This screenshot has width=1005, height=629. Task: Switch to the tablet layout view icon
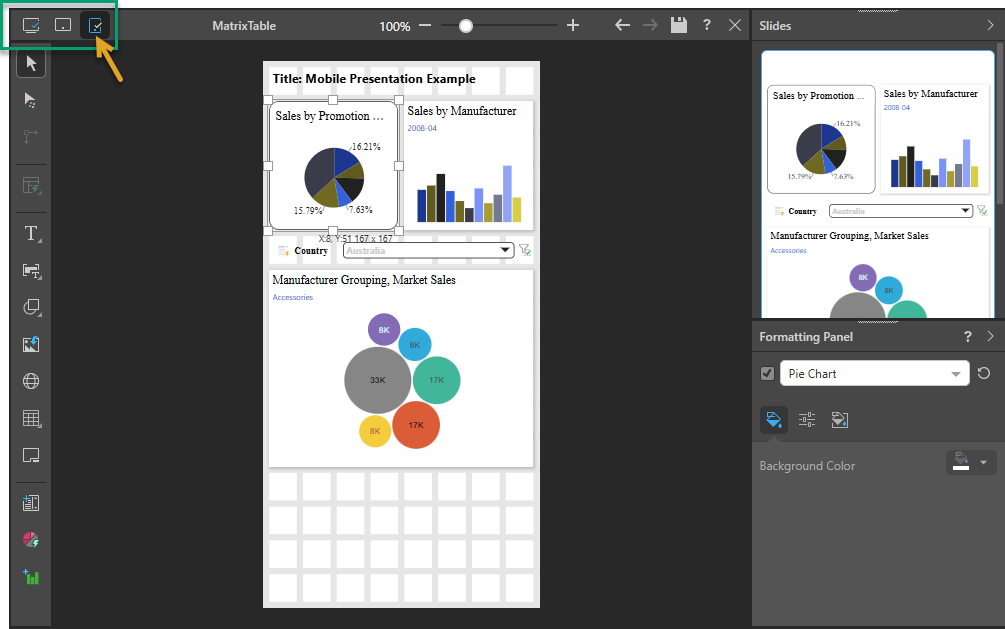pos(63,25)
